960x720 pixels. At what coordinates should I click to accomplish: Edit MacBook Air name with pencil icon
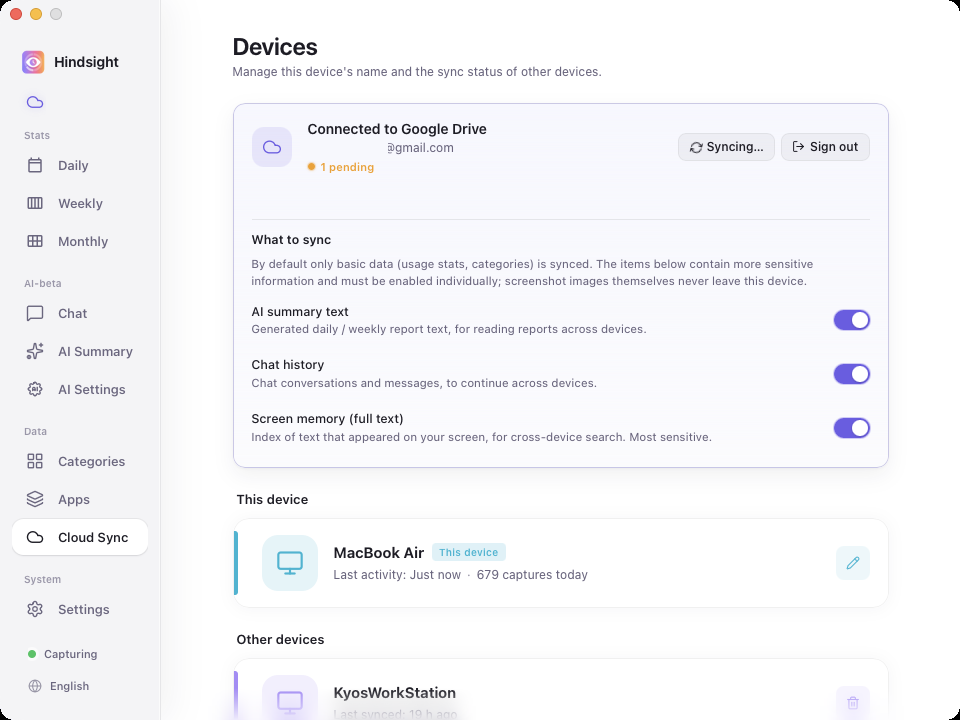pyautogui.click(x=853, y=563)
